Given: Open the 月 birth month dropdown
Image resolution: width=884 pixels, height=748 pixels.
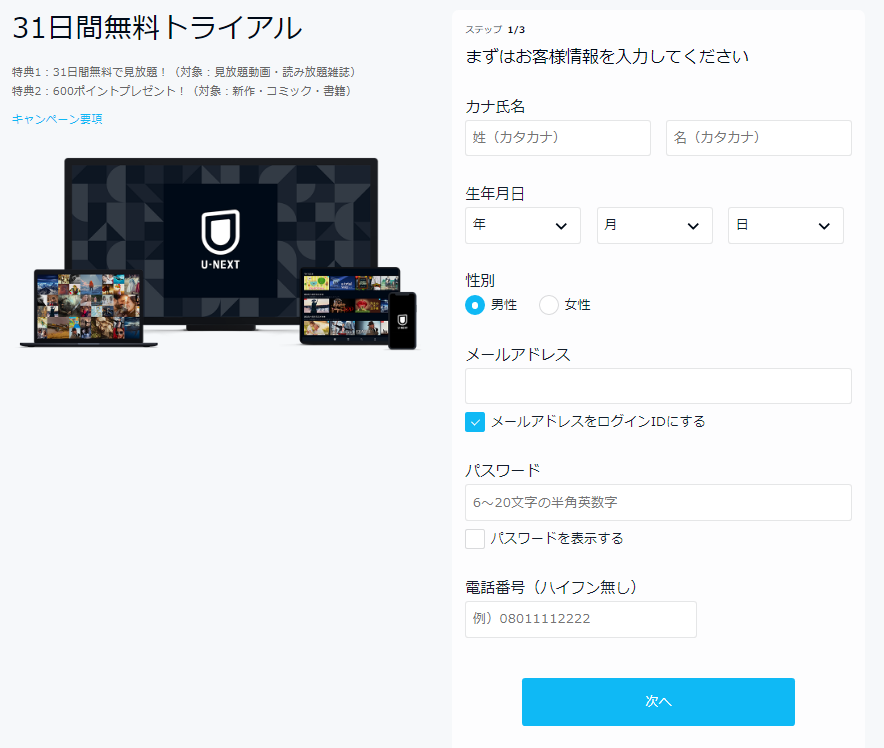Looking at the screenshot, I should (655, 225).
